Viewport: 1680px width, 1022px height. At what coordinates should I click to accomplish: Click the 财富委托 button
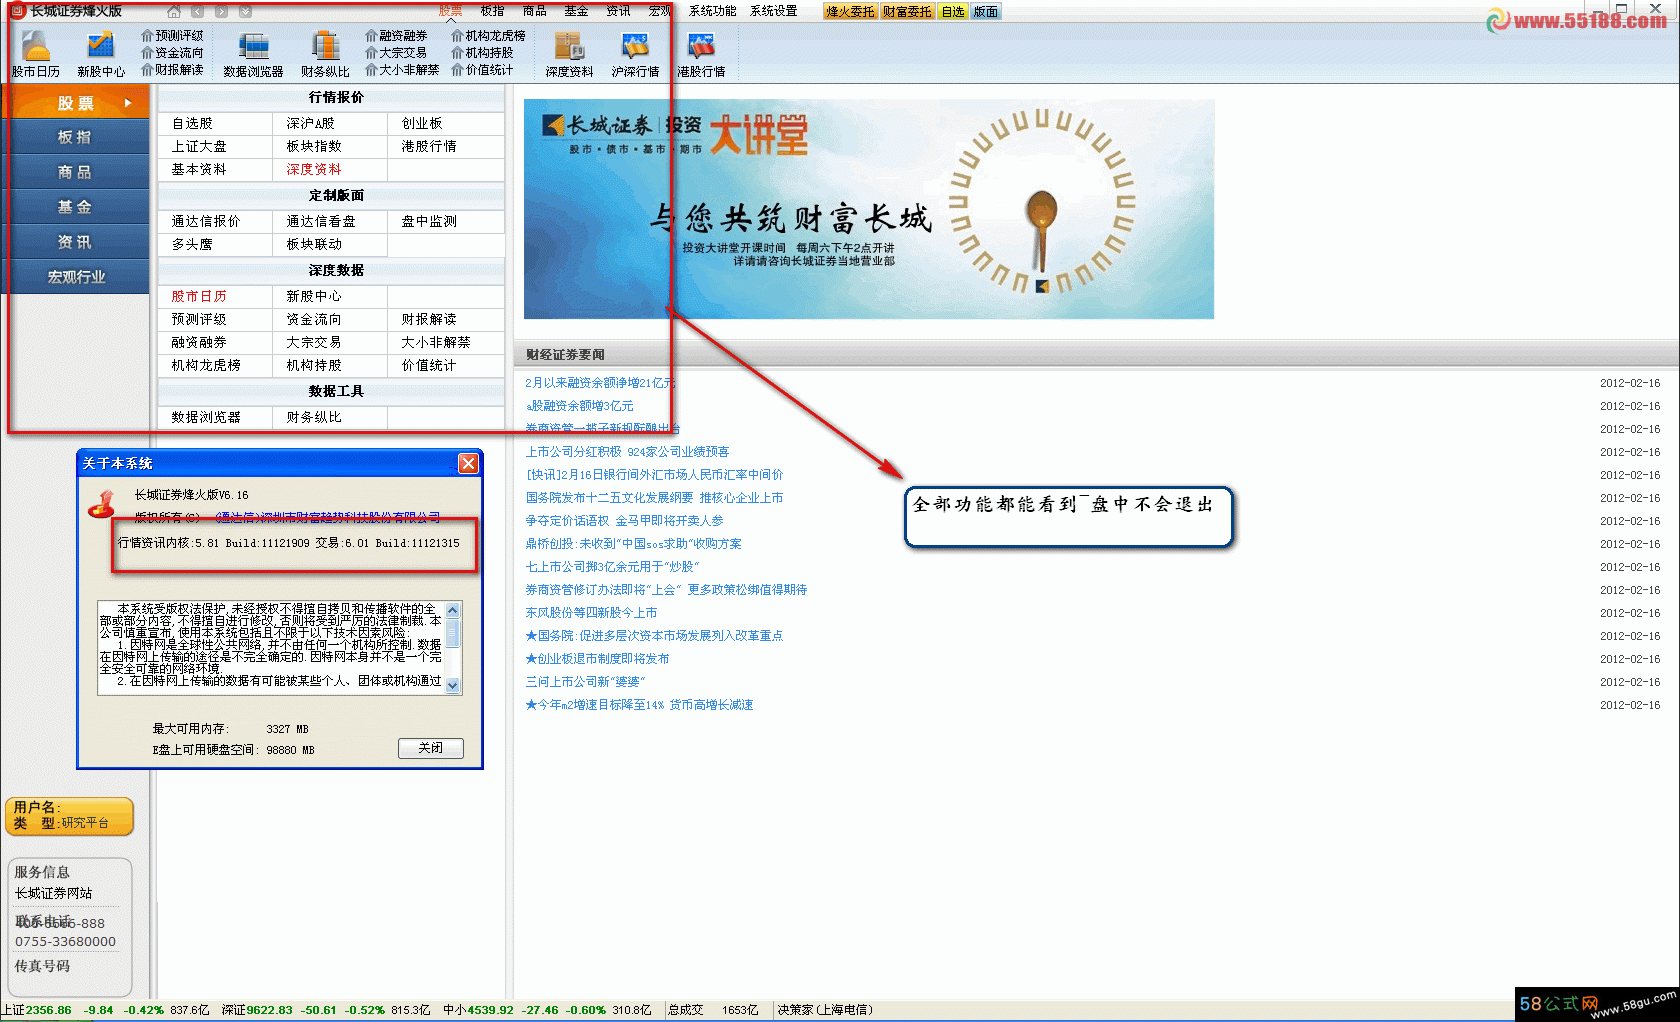coord(907,12)
